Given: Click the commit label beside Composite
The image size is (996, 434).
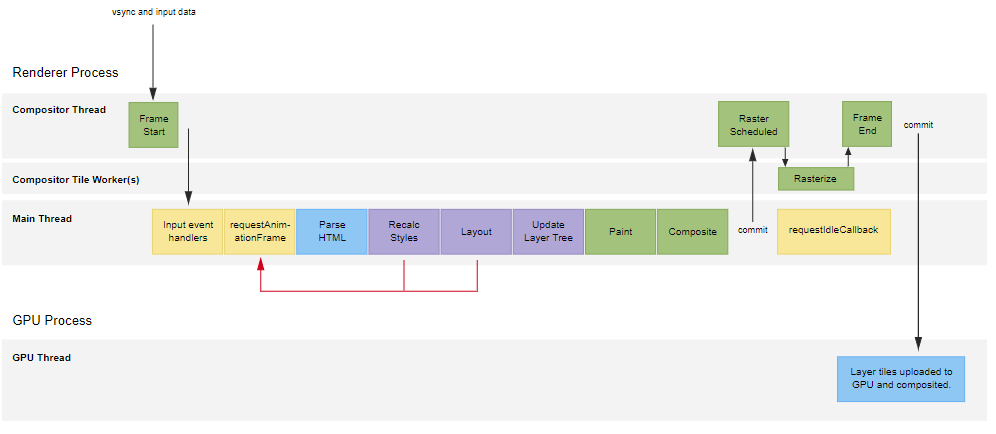Looking at the screenshot, I should tap(752, 230).
